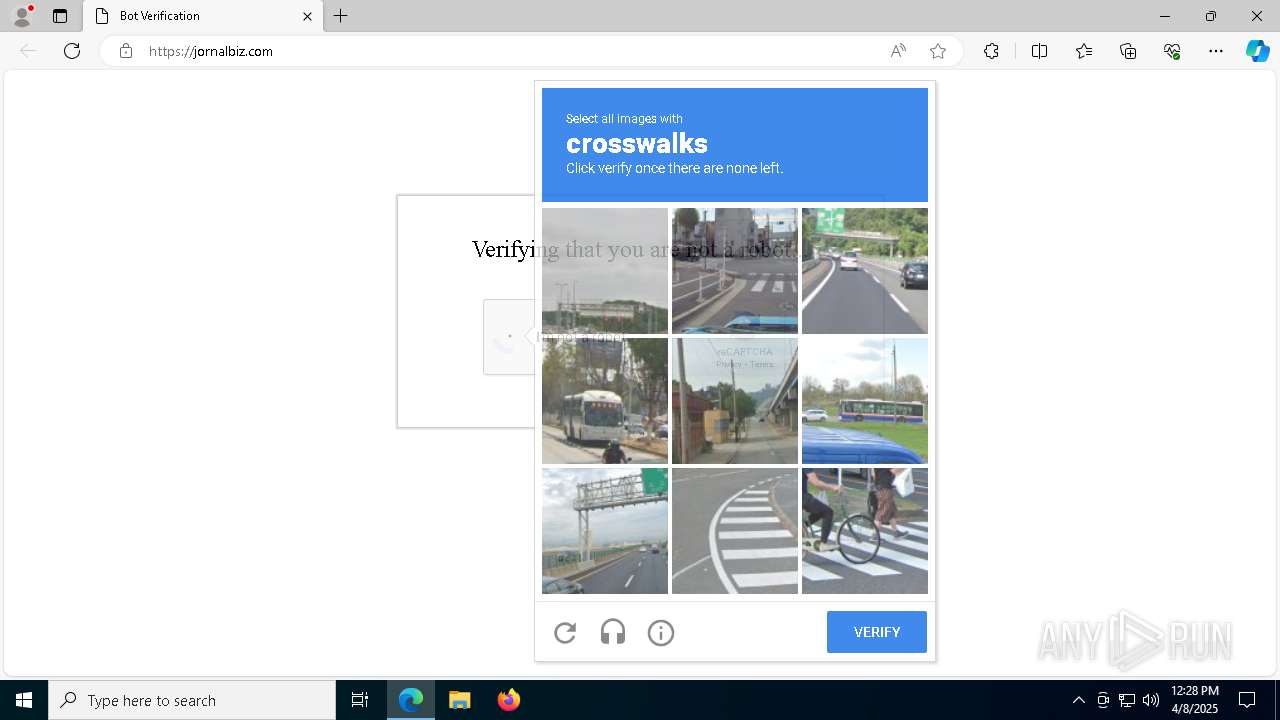Click the taskbar search box

coord(192,700)
